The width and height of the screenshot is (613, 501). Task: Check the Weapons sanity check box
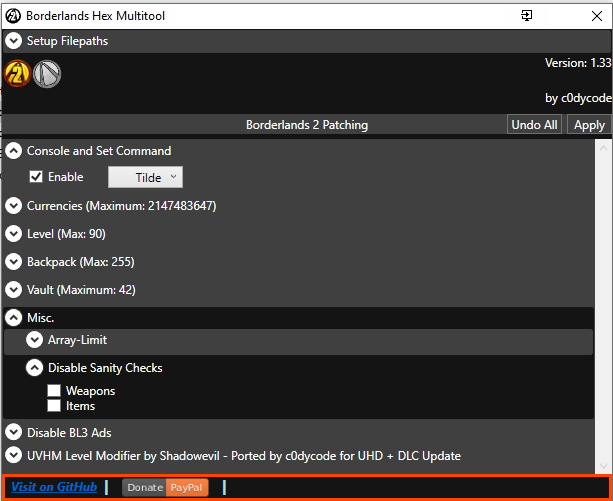[54, 390]
